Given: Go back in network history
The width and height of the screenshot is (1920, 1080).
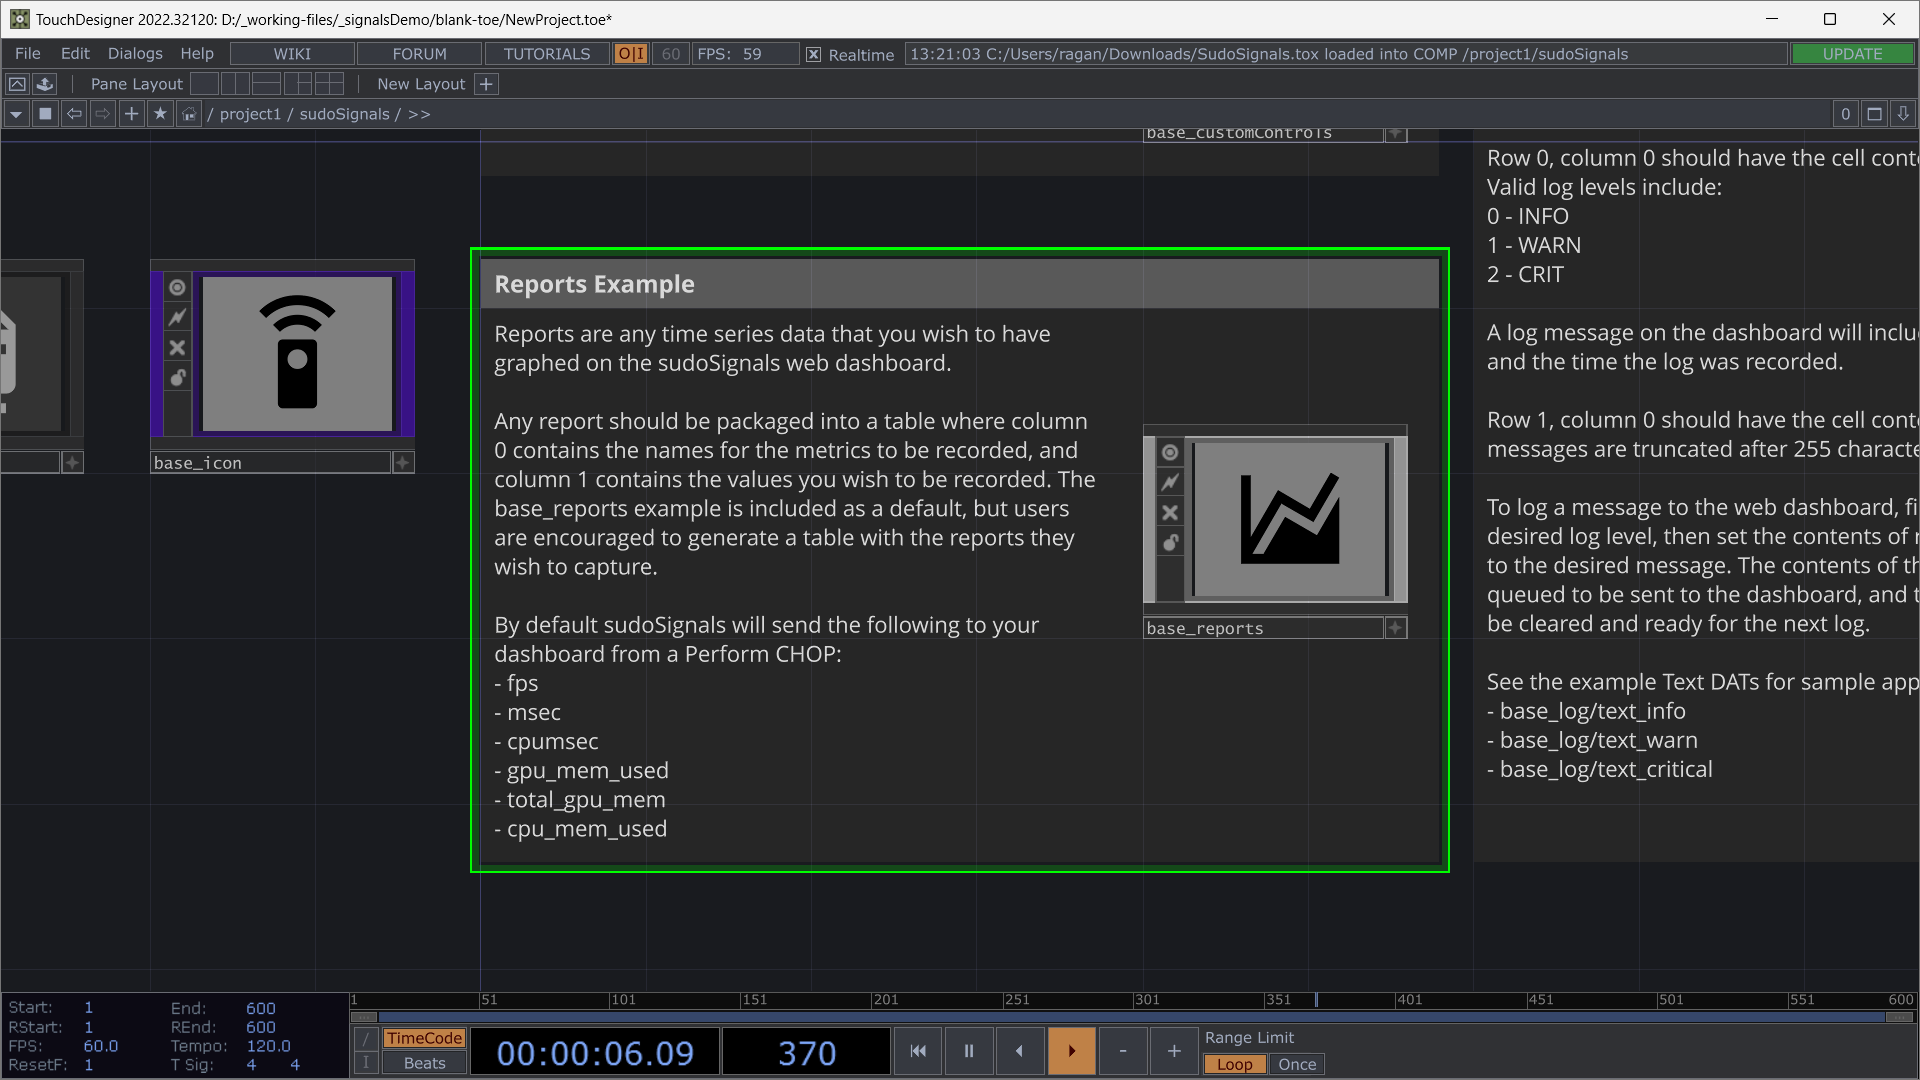Looking at the screenshot, I should pos(74,114).
